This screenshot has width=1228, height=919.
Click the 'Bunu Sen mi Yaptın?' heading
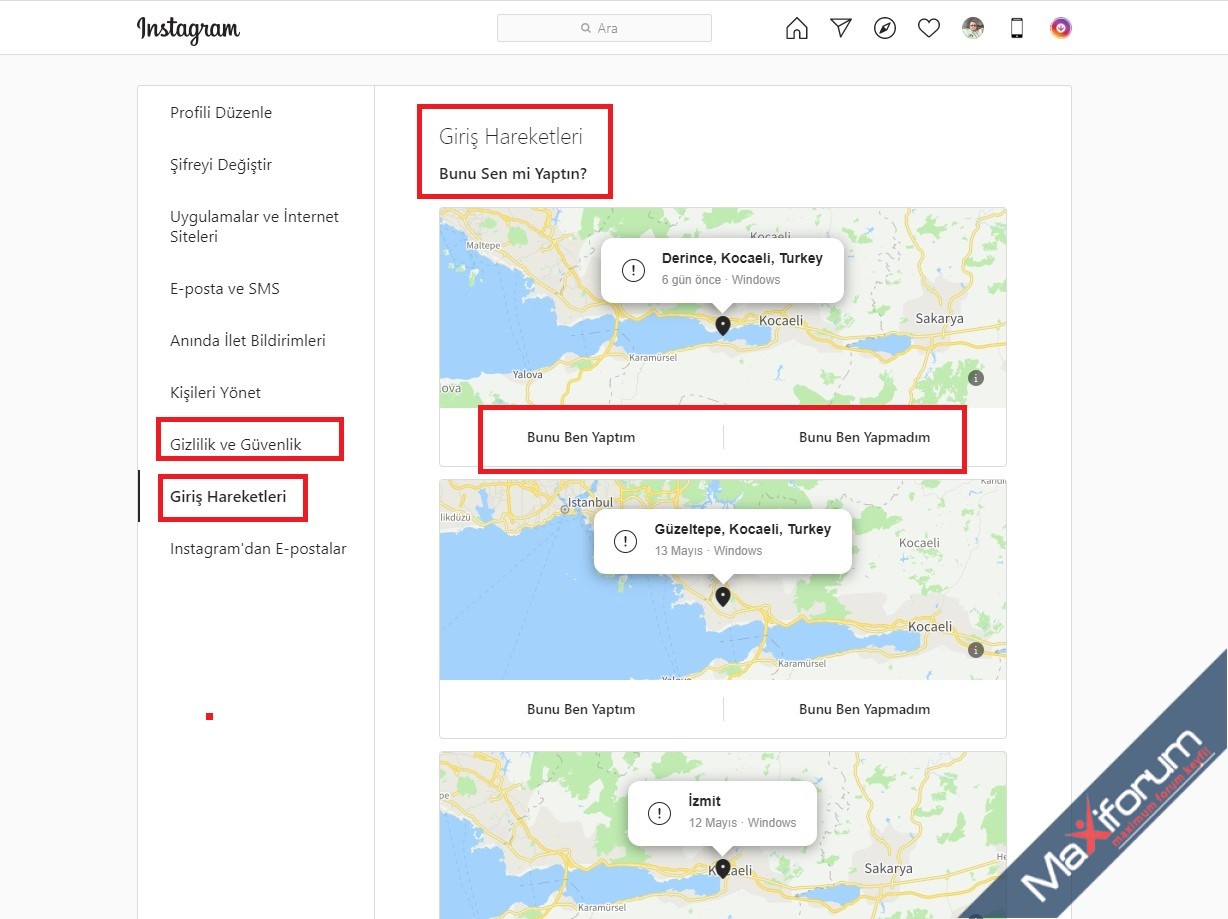click(x=513, y=174)
